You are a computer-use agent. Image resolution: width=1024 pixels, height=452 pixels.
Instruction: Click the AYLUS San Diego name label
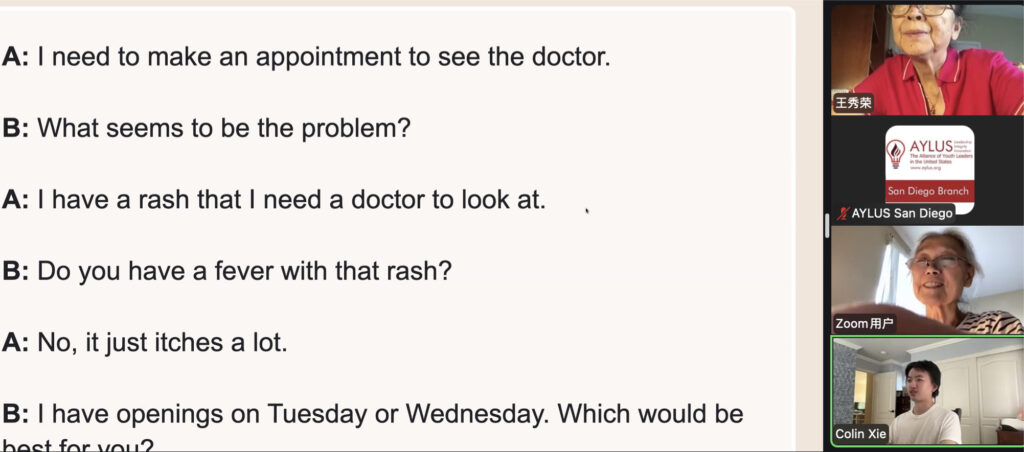[901, 213]
